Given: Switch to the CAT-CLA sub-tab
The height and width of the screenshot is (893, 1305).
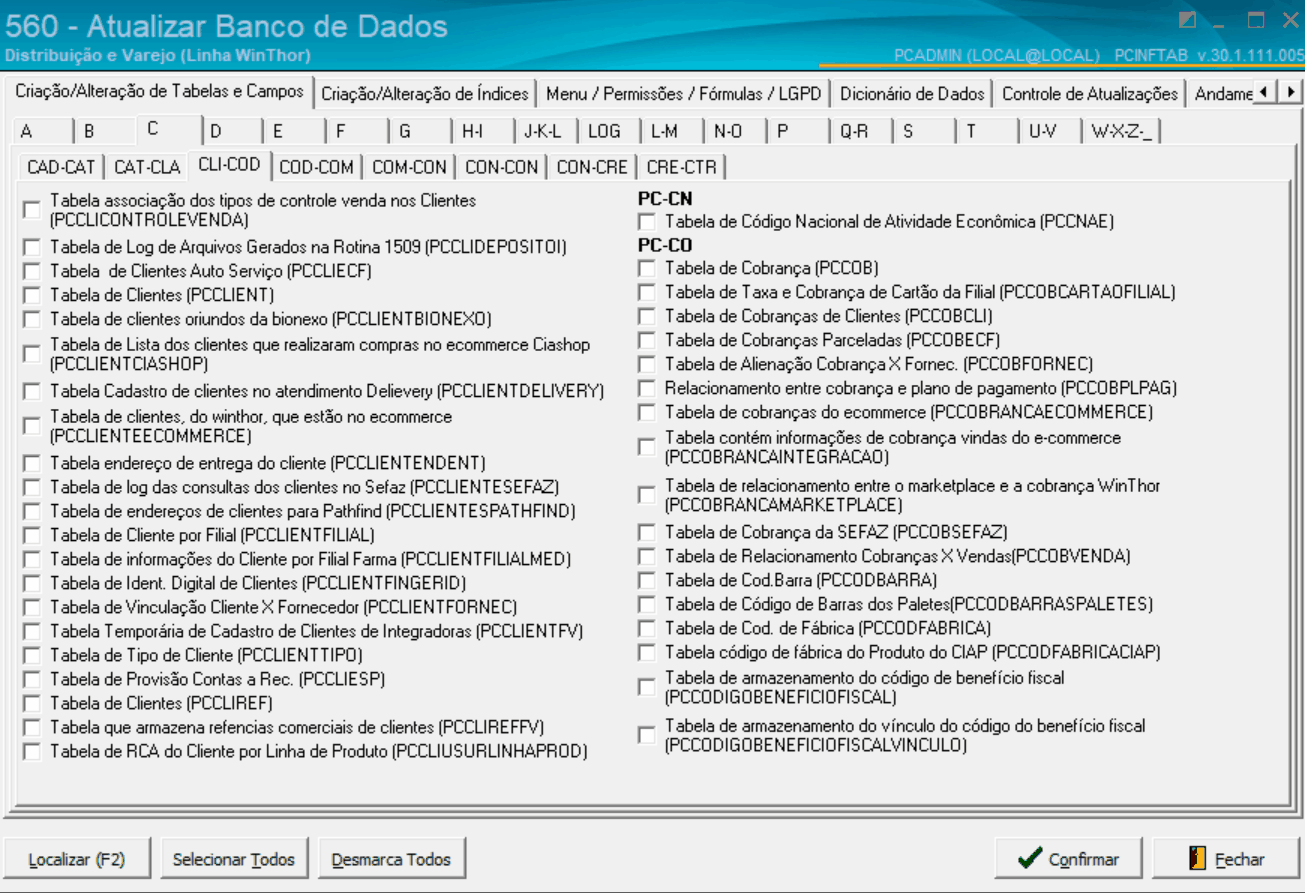Looking at the screenshot, I should click(147, 167).
